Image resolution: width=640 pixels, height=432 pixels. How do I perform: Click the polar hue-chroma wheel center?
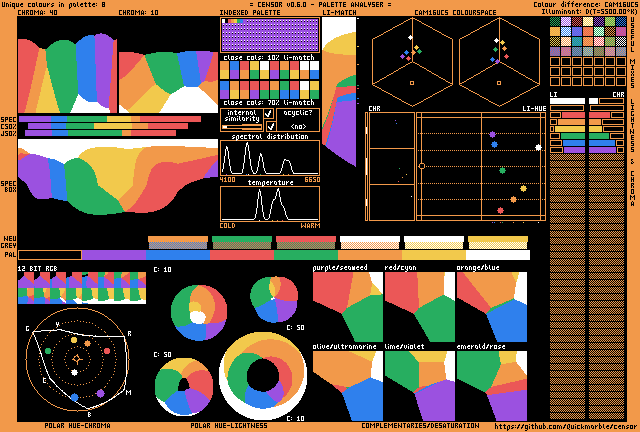[77, 357]
